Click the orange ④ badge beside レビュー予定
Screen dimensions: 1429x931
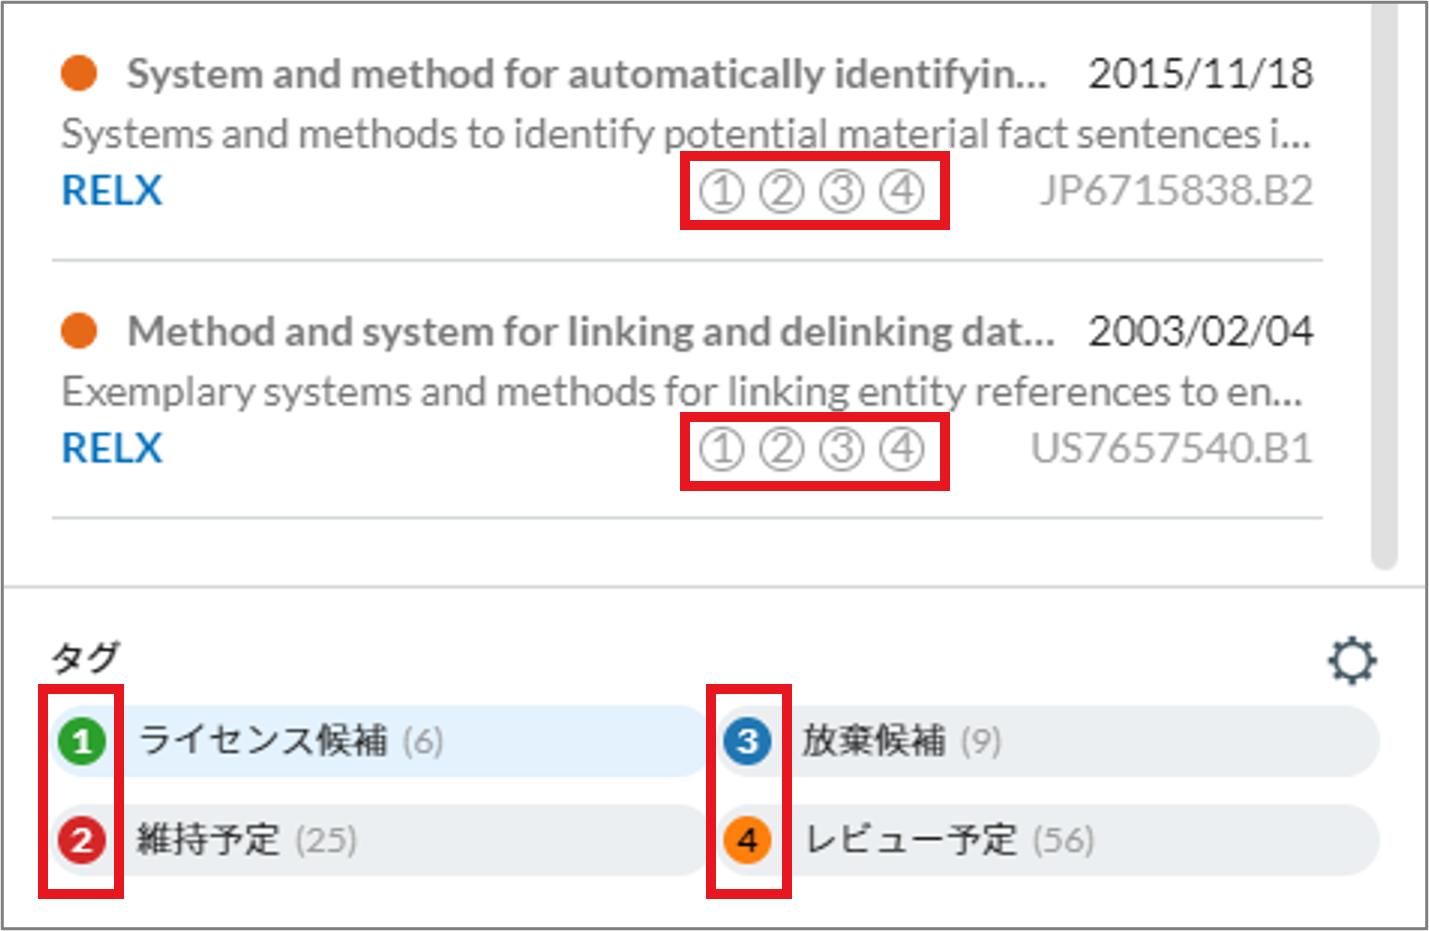click(x=747, y=841)
